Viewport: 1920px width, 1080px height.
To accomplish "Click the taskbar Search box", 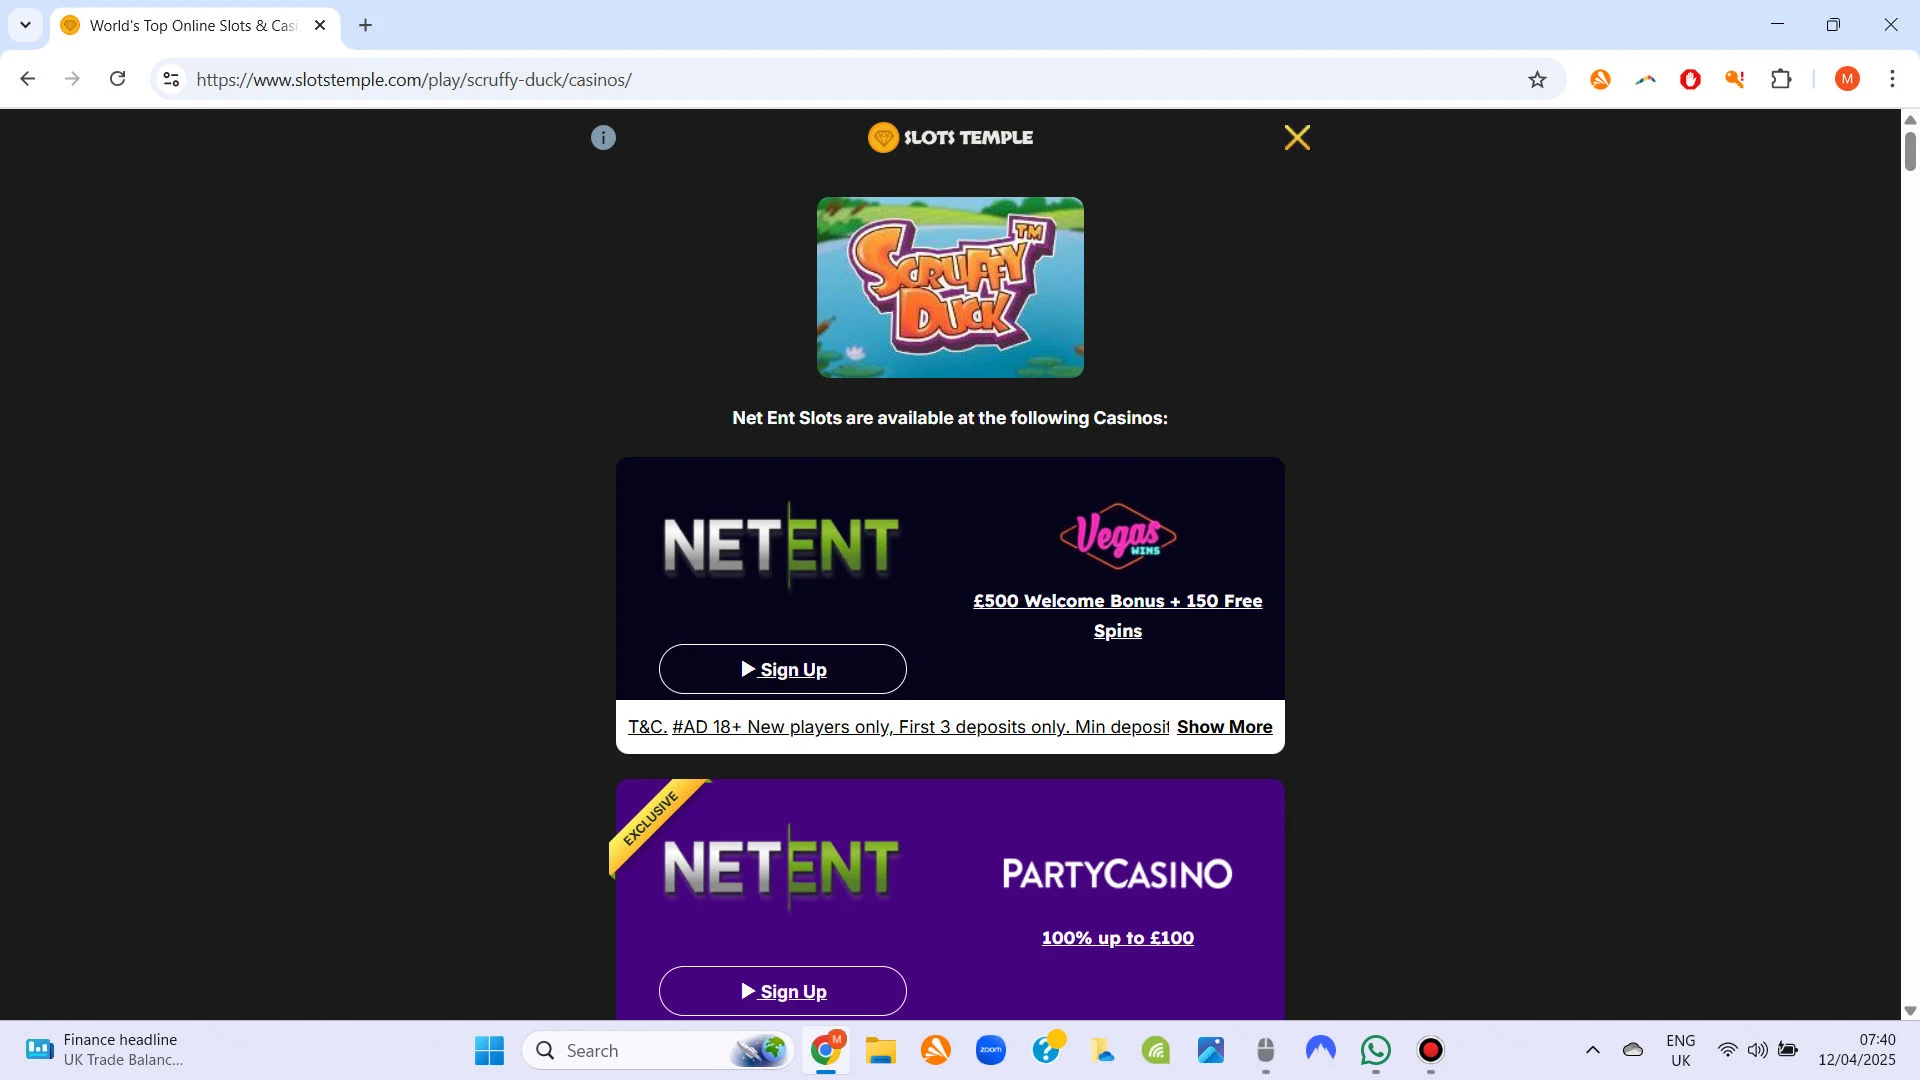I will coord(659,1050).
